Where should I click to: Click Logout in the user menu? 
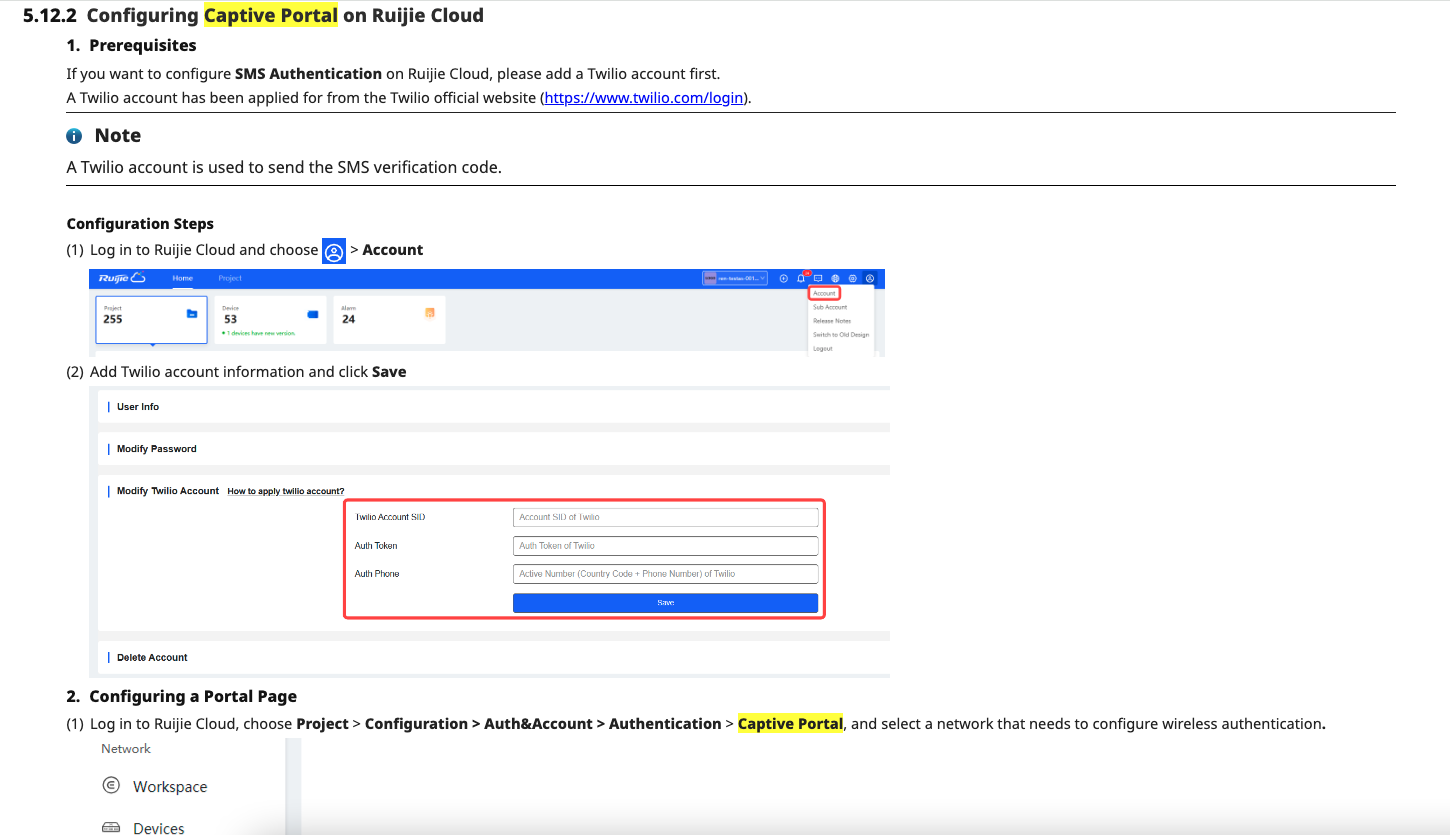click(823, 348)
